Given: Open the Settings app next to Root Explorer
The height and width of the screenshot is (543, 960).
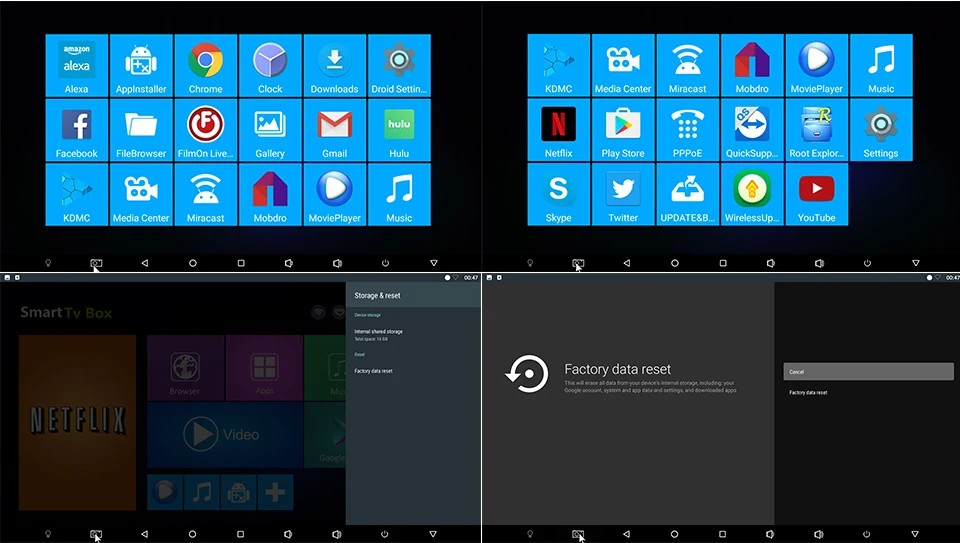Looking at the screenshot, I should pos(881,130).
